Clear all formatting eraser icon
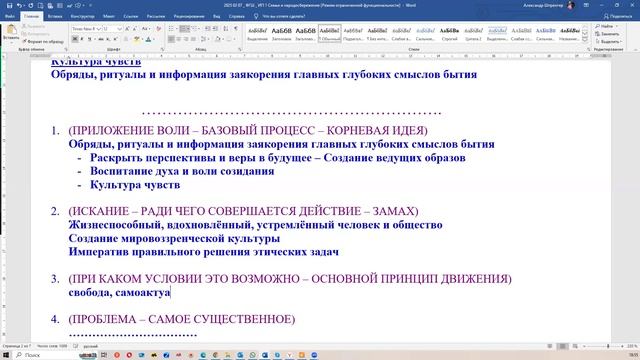640x360 pixels. (x=159, y=29)
